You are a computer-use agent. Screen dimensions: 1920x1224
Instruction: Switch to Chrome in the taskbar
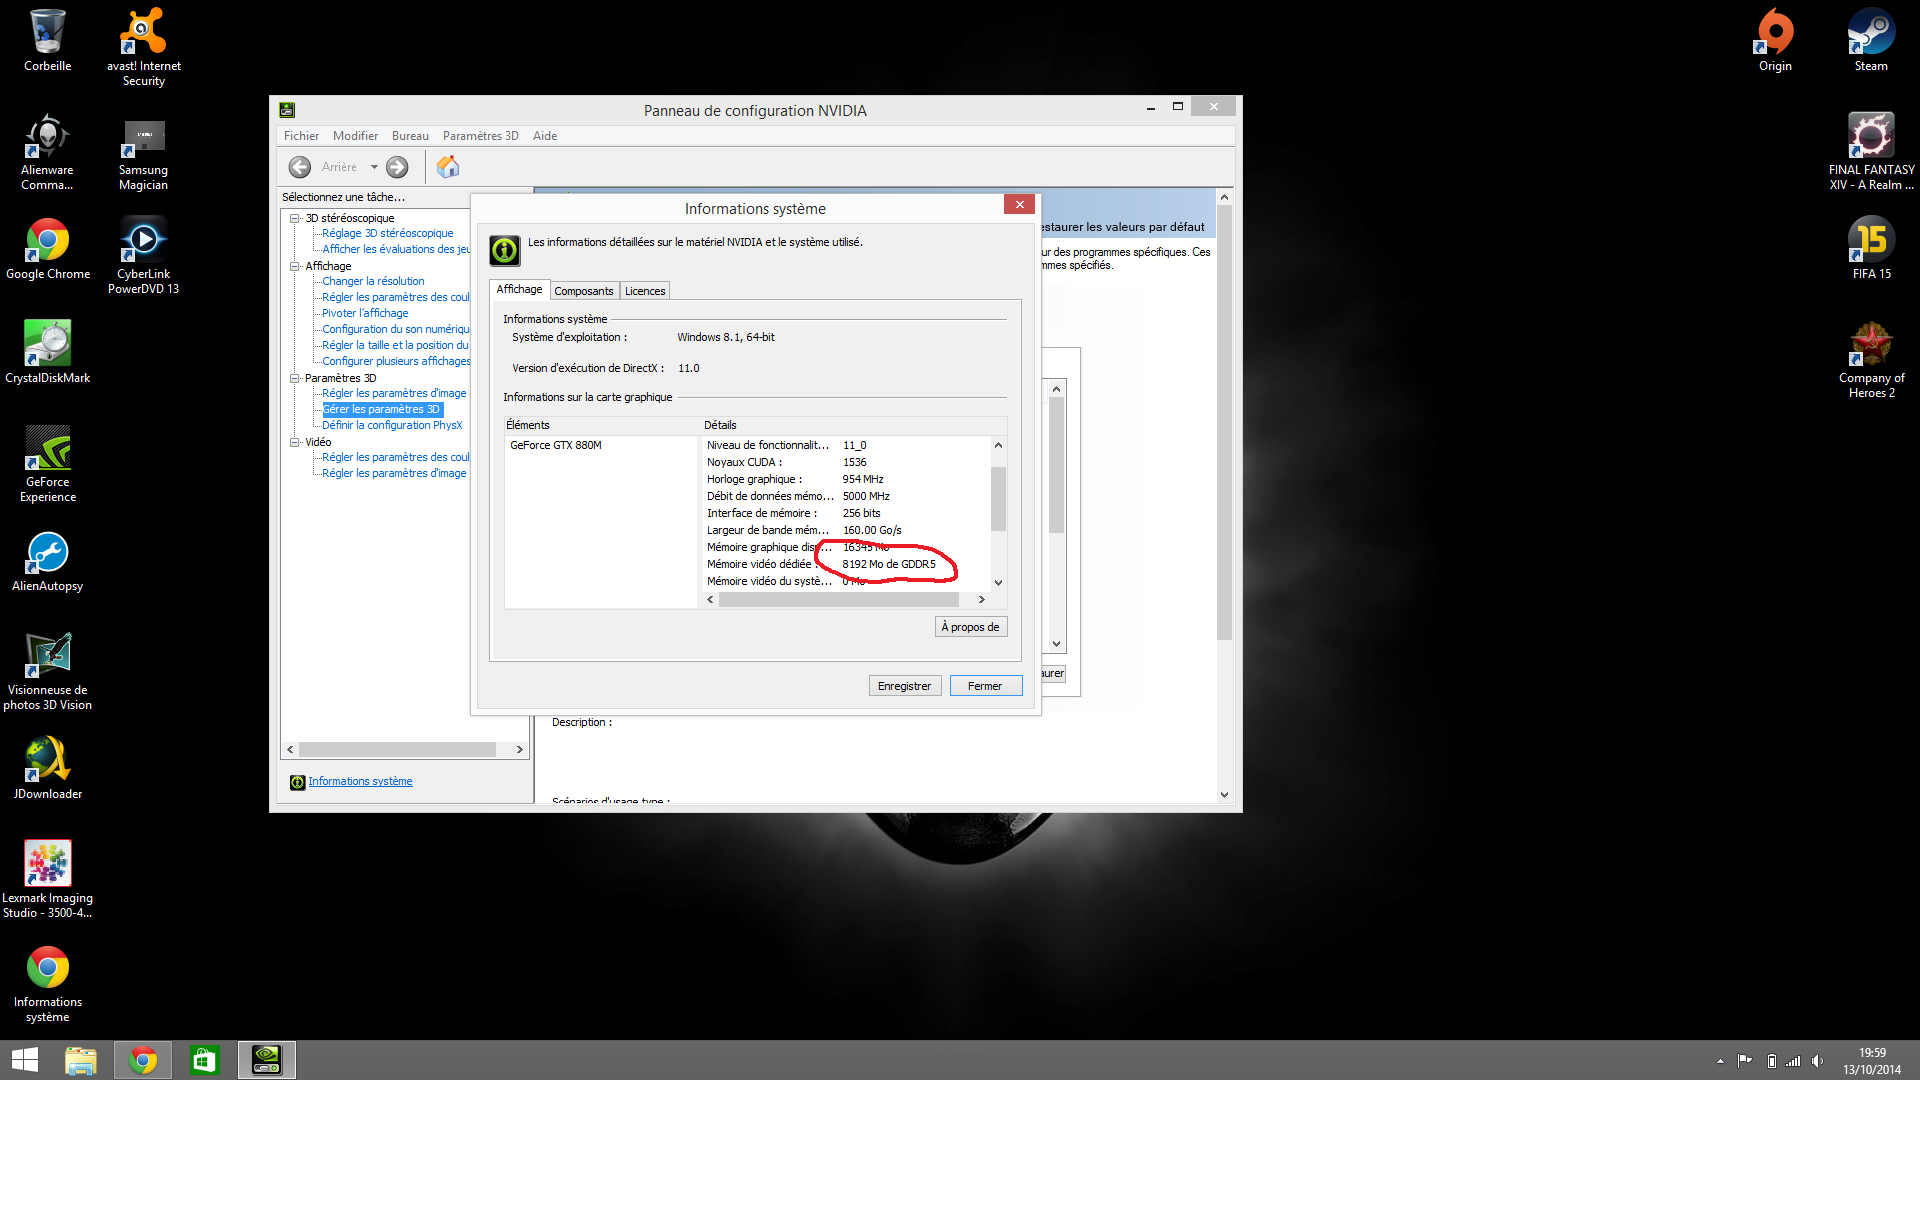[143, 1060]
